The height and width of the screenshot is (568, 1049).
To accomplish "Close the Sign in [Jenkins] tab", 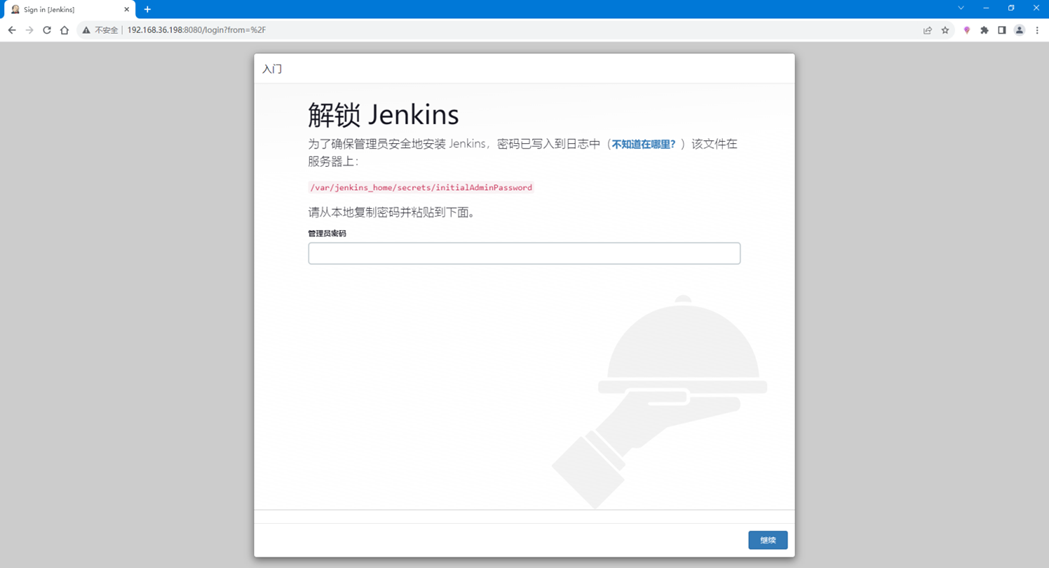I will tap(126, 9).
